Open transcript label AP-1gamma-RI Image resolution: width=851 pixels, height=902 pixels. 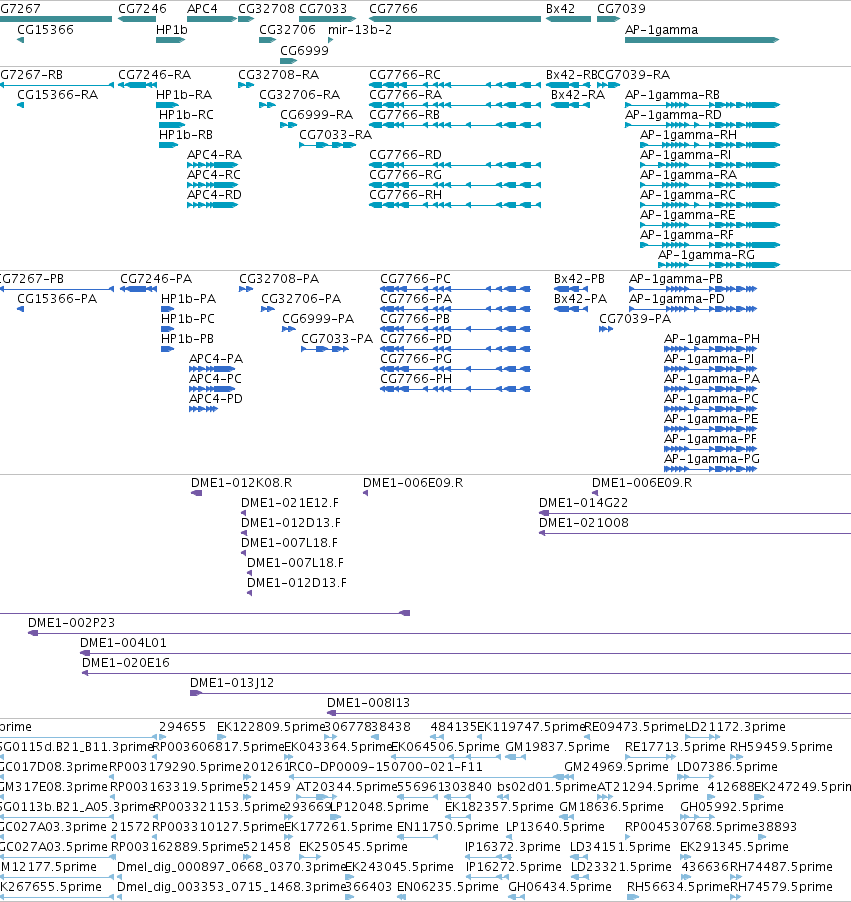click(686, 155)
